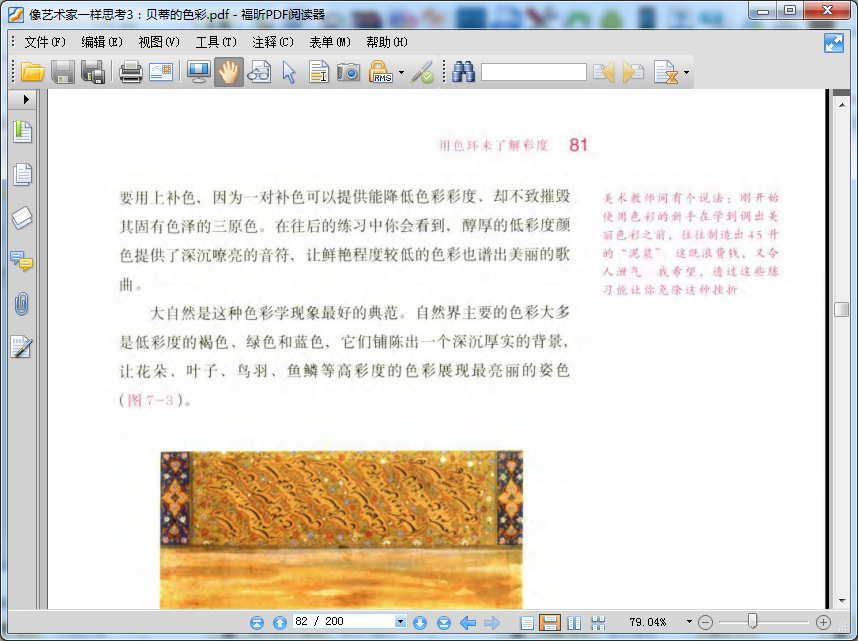Select the Hand tool
This screenshot has width=858, height=641.
click(229, 72)
